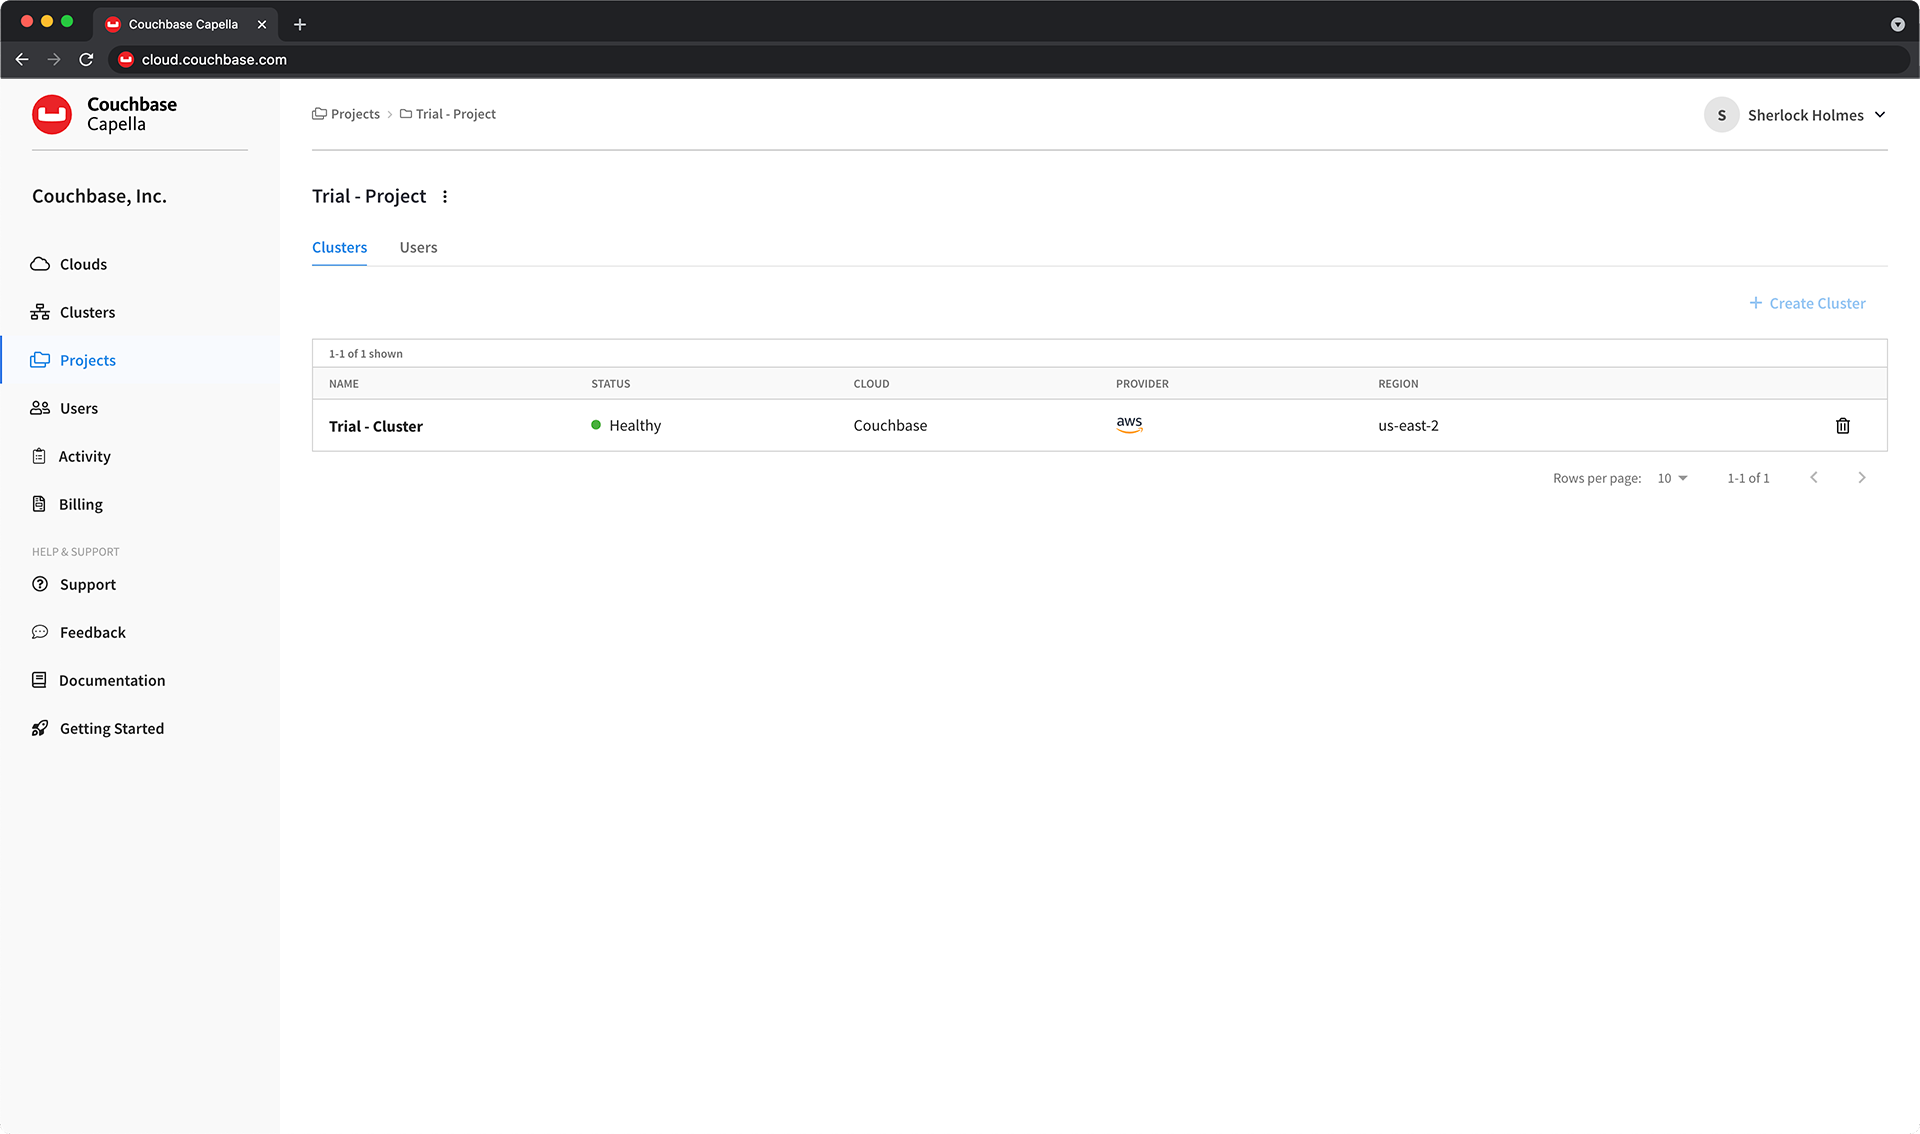
Task: Switch to the Users tab
Action: 418,247
